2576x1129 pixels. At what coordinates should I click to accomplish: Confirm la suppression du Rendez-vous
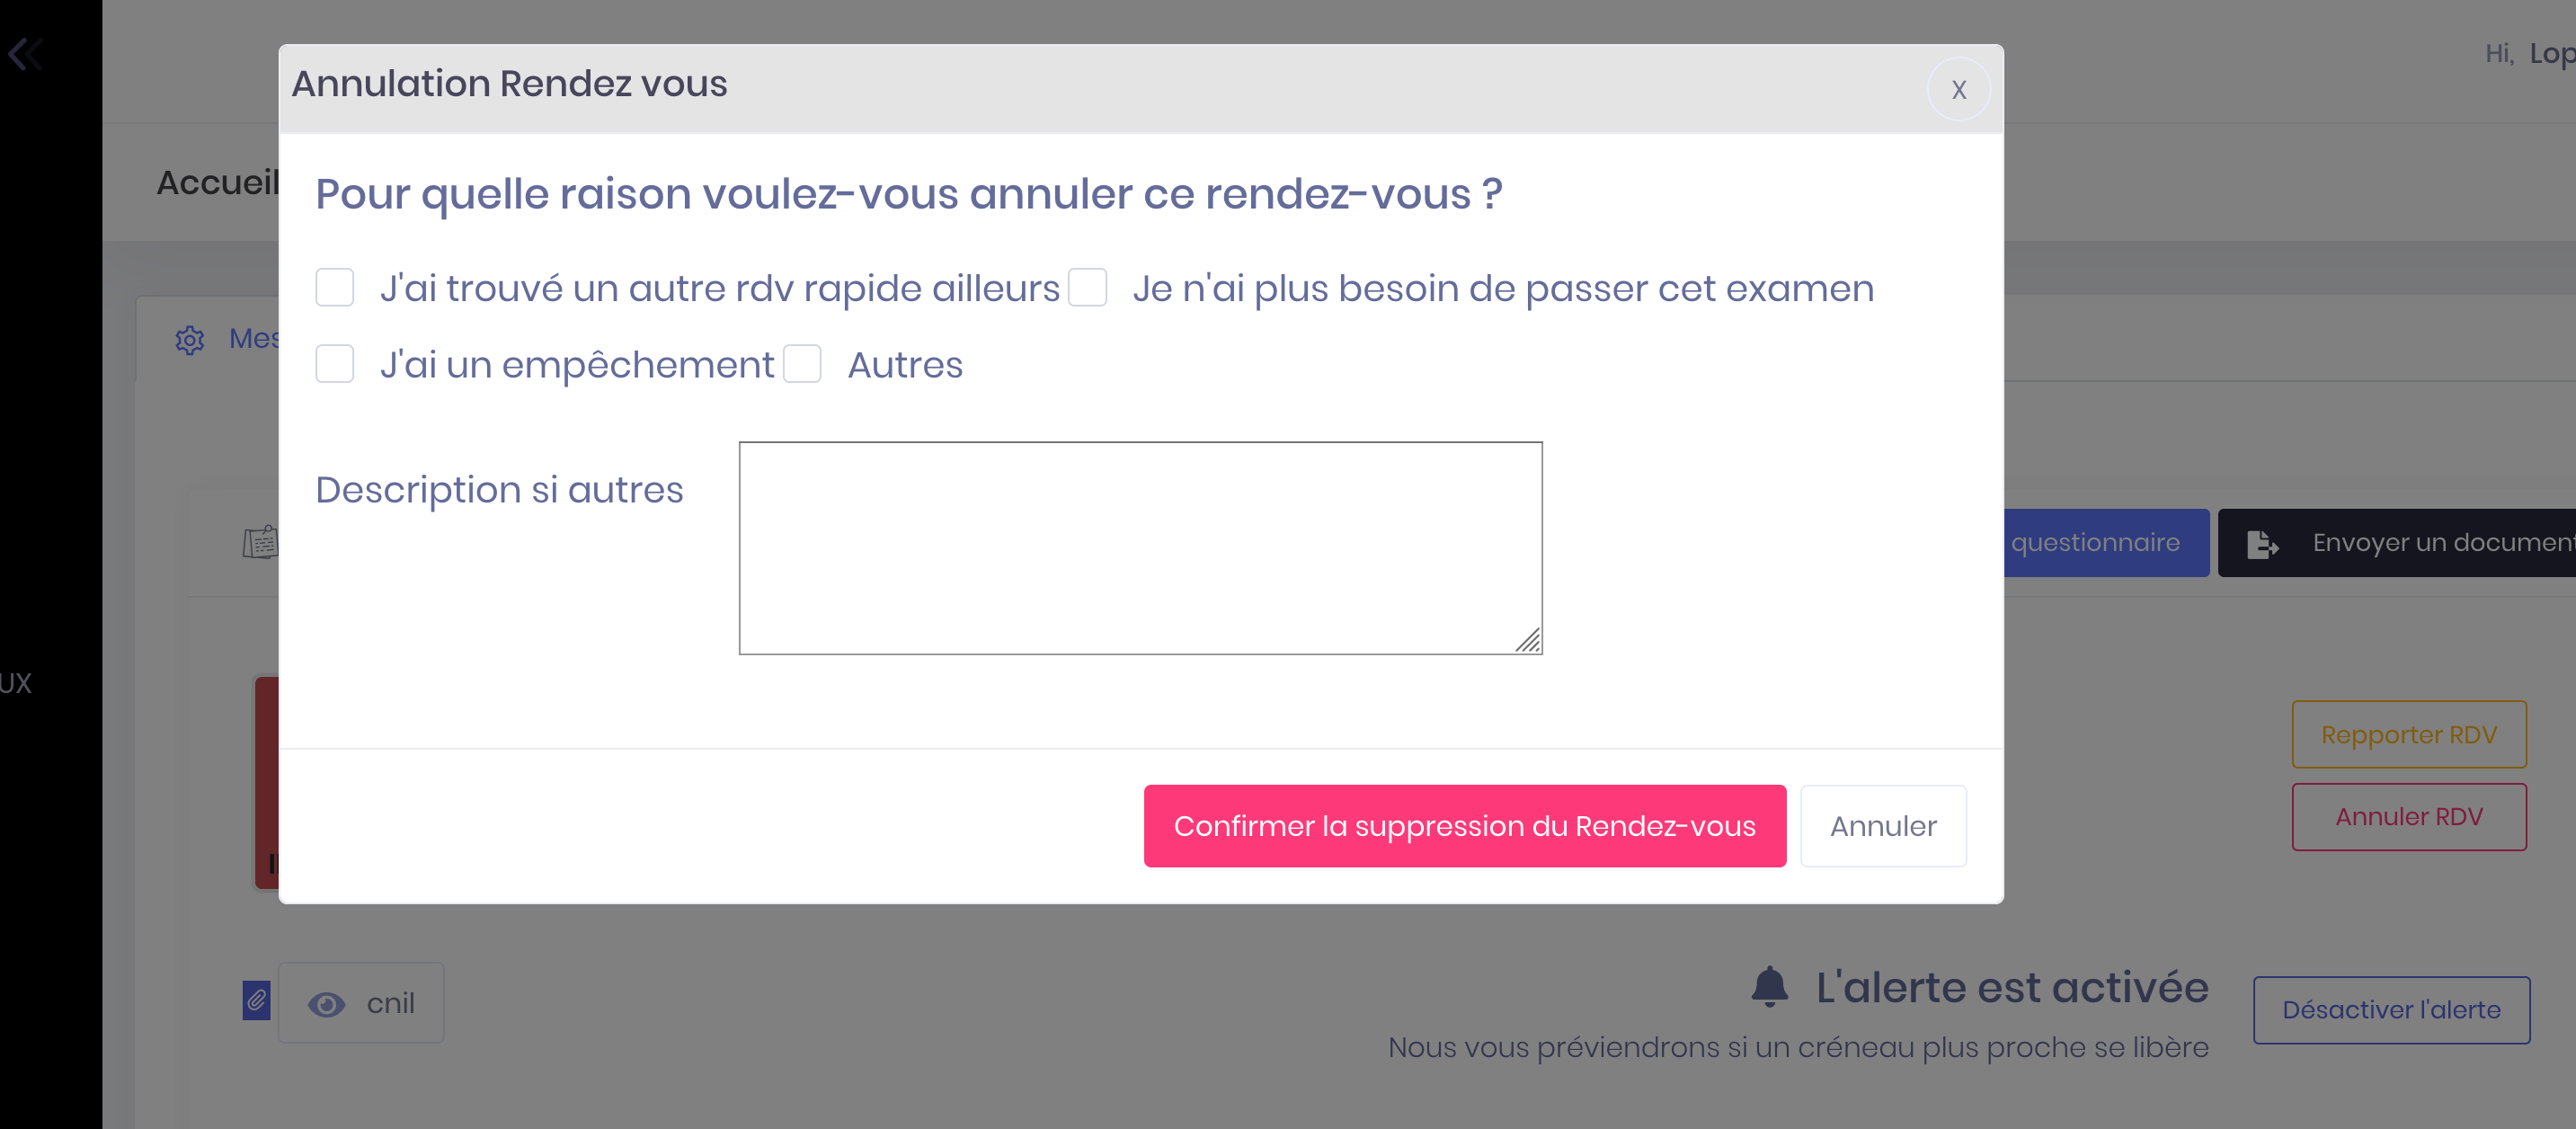[1464, 826]
